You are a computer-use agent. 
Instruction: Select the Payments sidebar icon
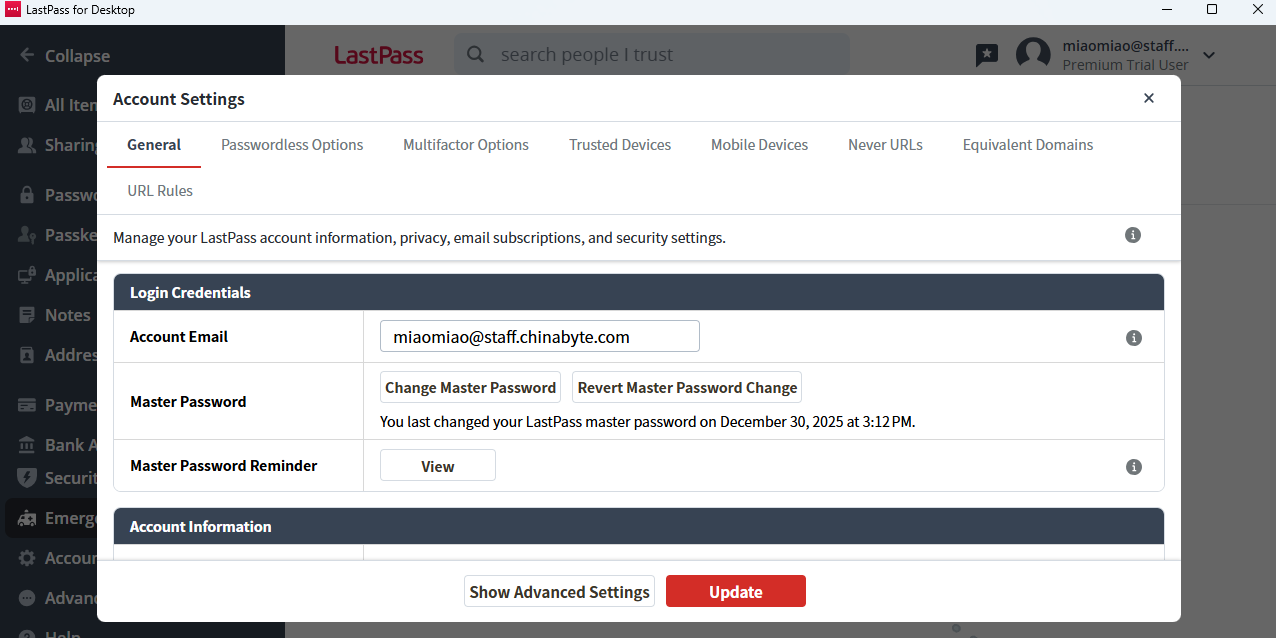pyautogui.click(x=25, y=404)
